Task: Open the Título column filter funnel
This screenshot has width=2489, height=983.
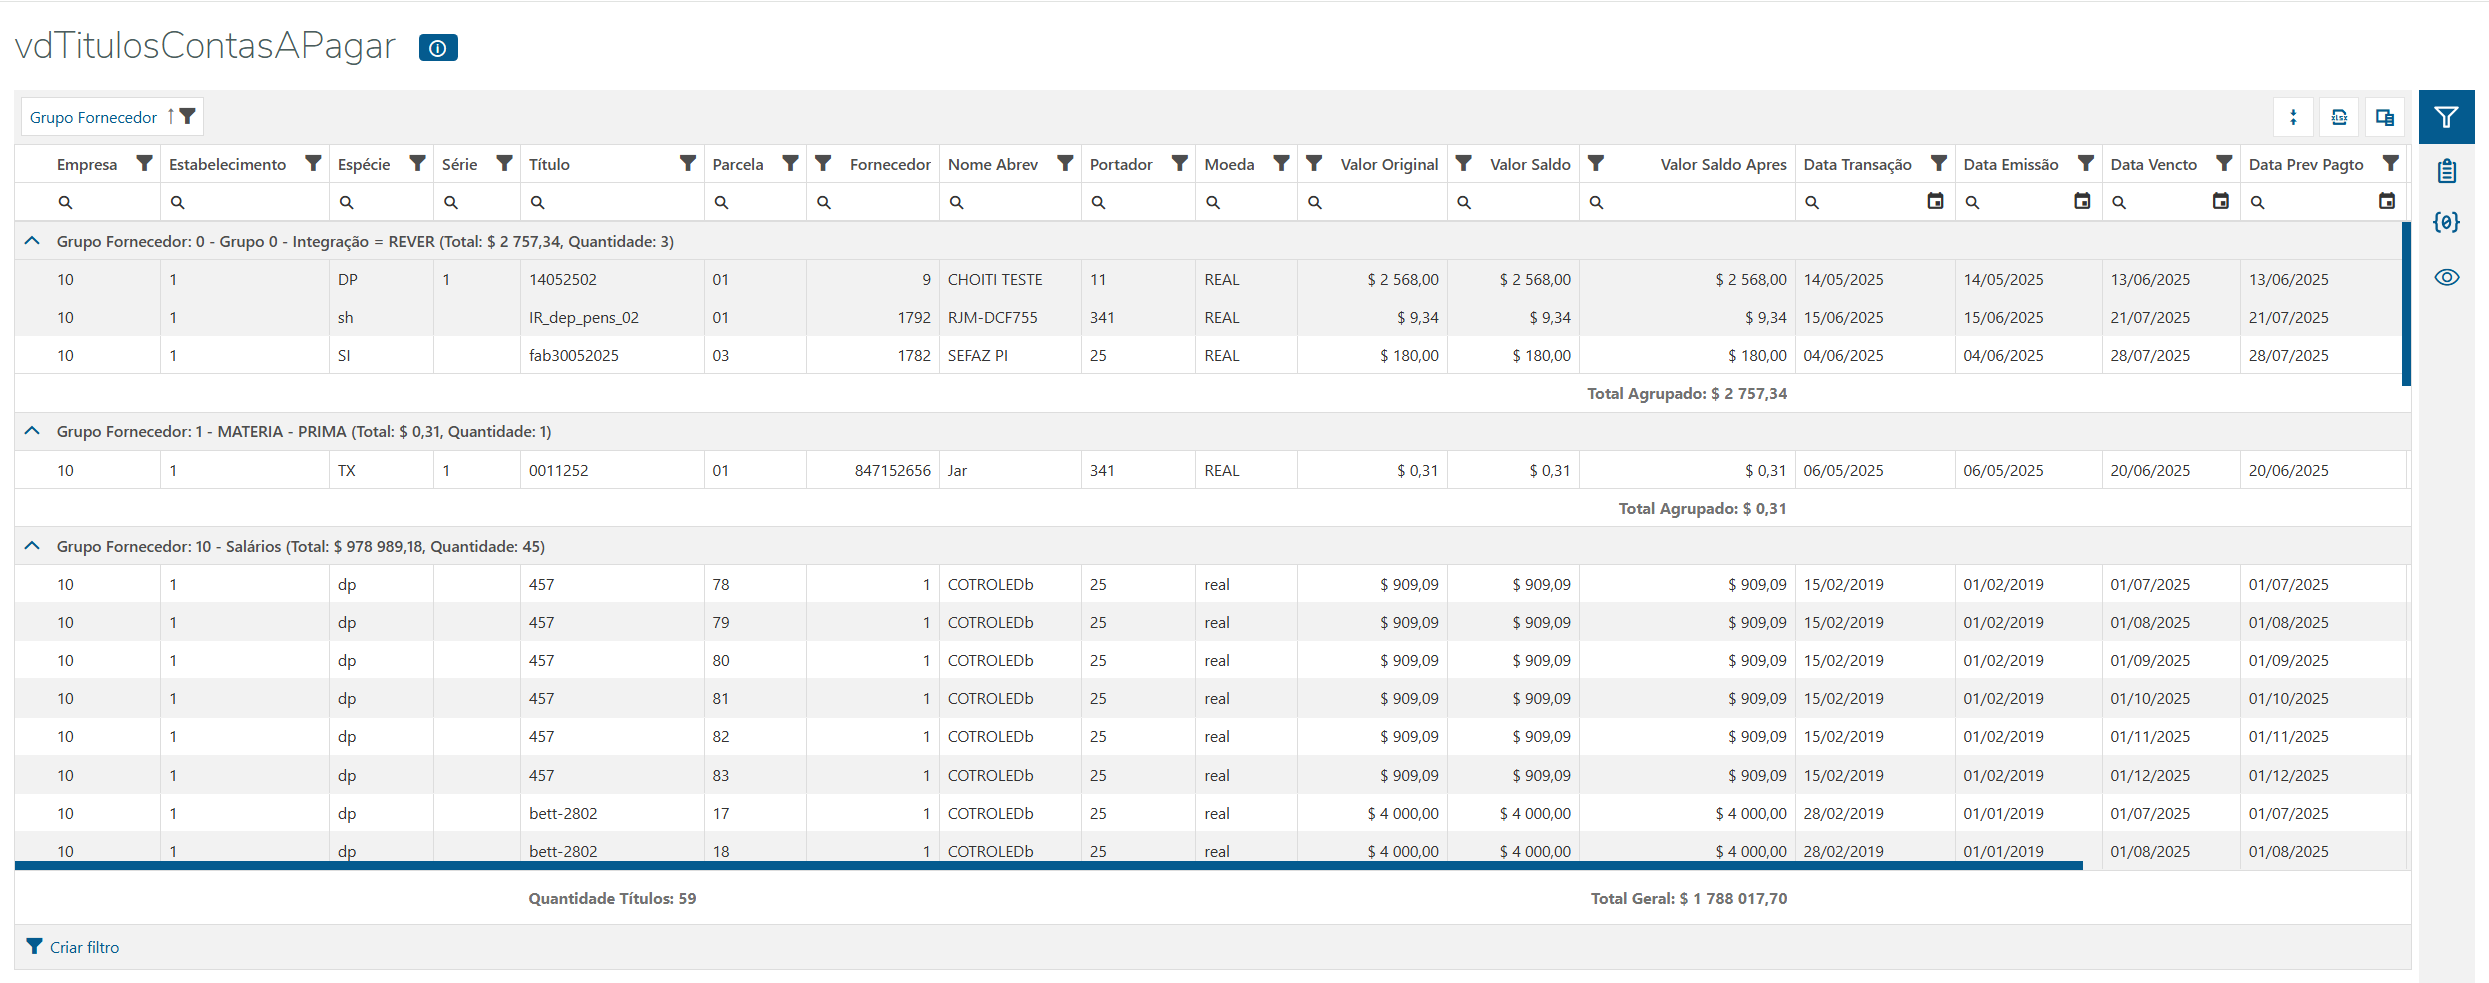Action: click(x=687, y=163)
